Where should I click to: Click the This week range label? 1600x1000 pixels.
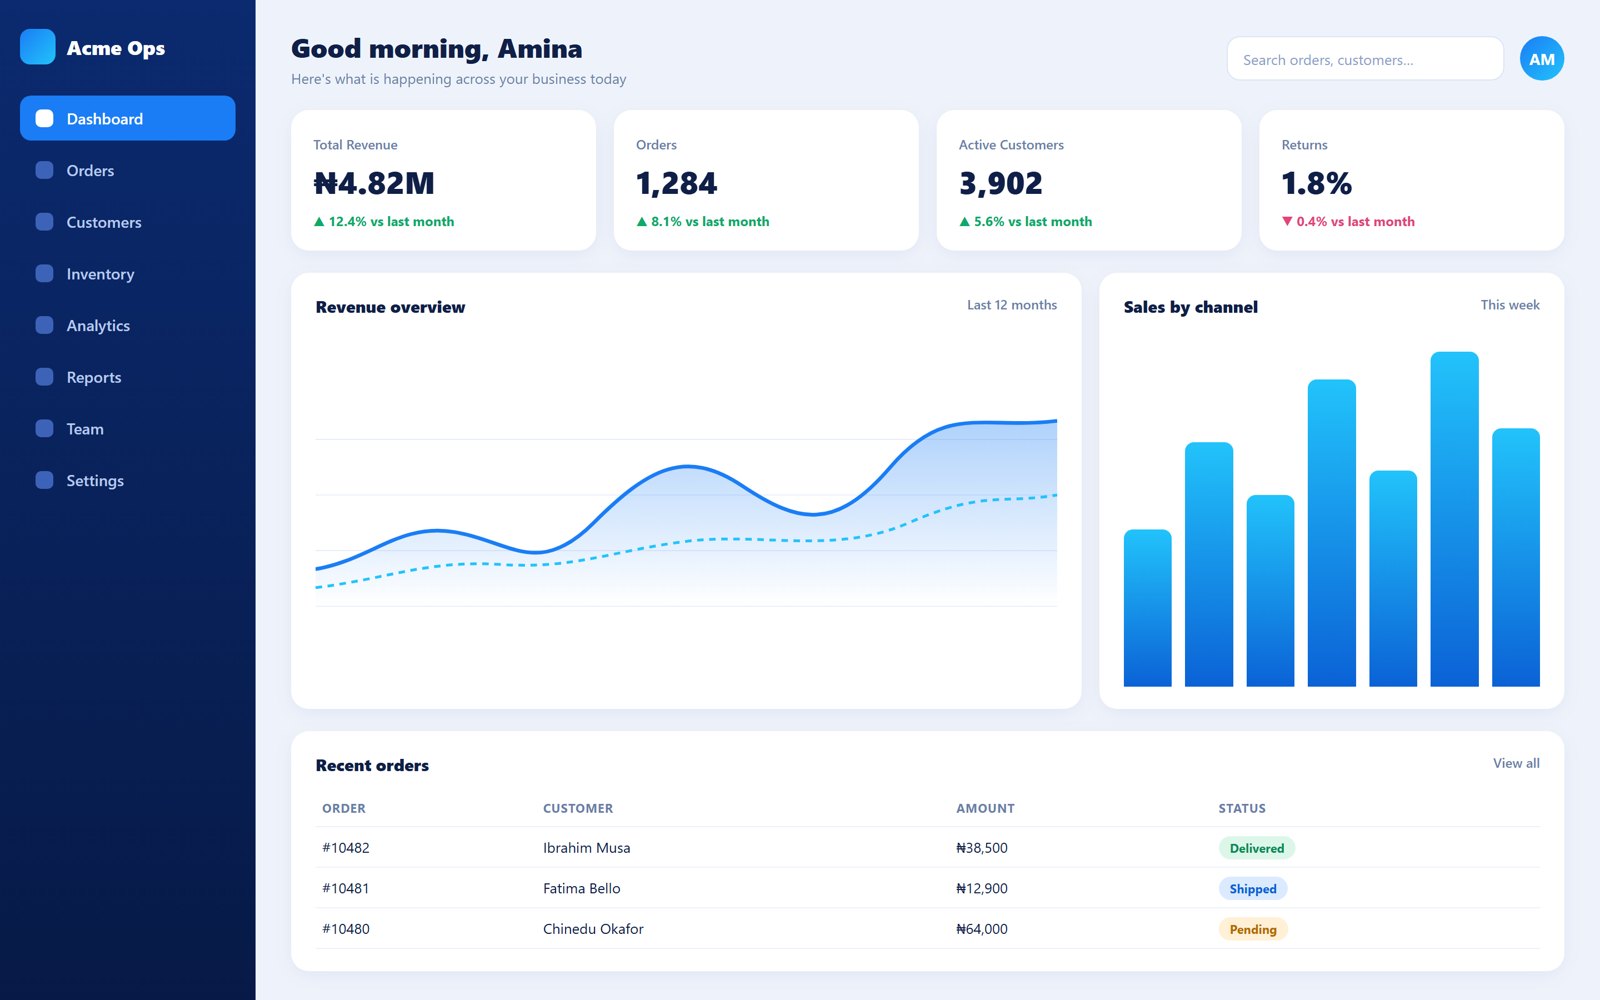point(1510,305)
